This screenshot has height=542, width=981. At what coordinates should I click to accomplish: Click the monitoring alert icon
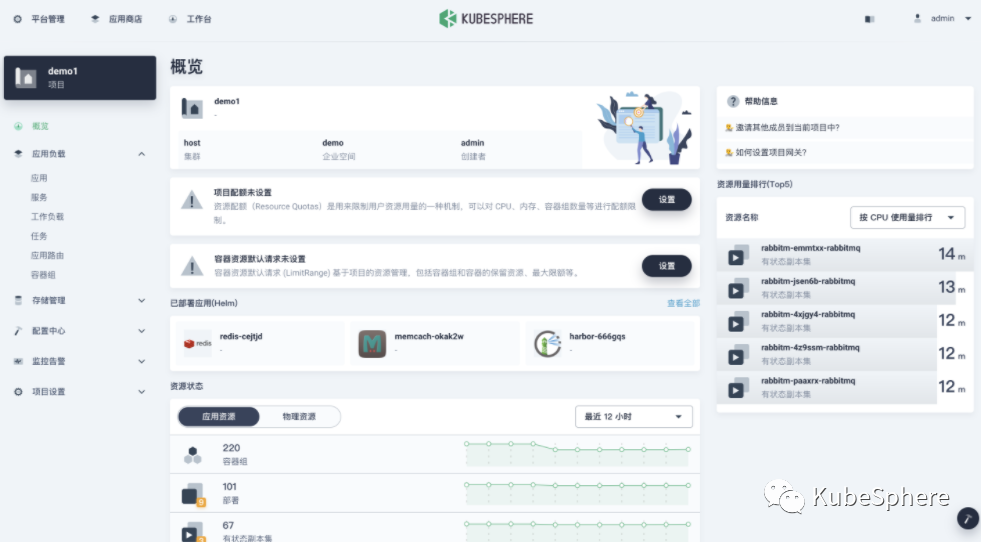pyautogui.click(x=18, y=361)
